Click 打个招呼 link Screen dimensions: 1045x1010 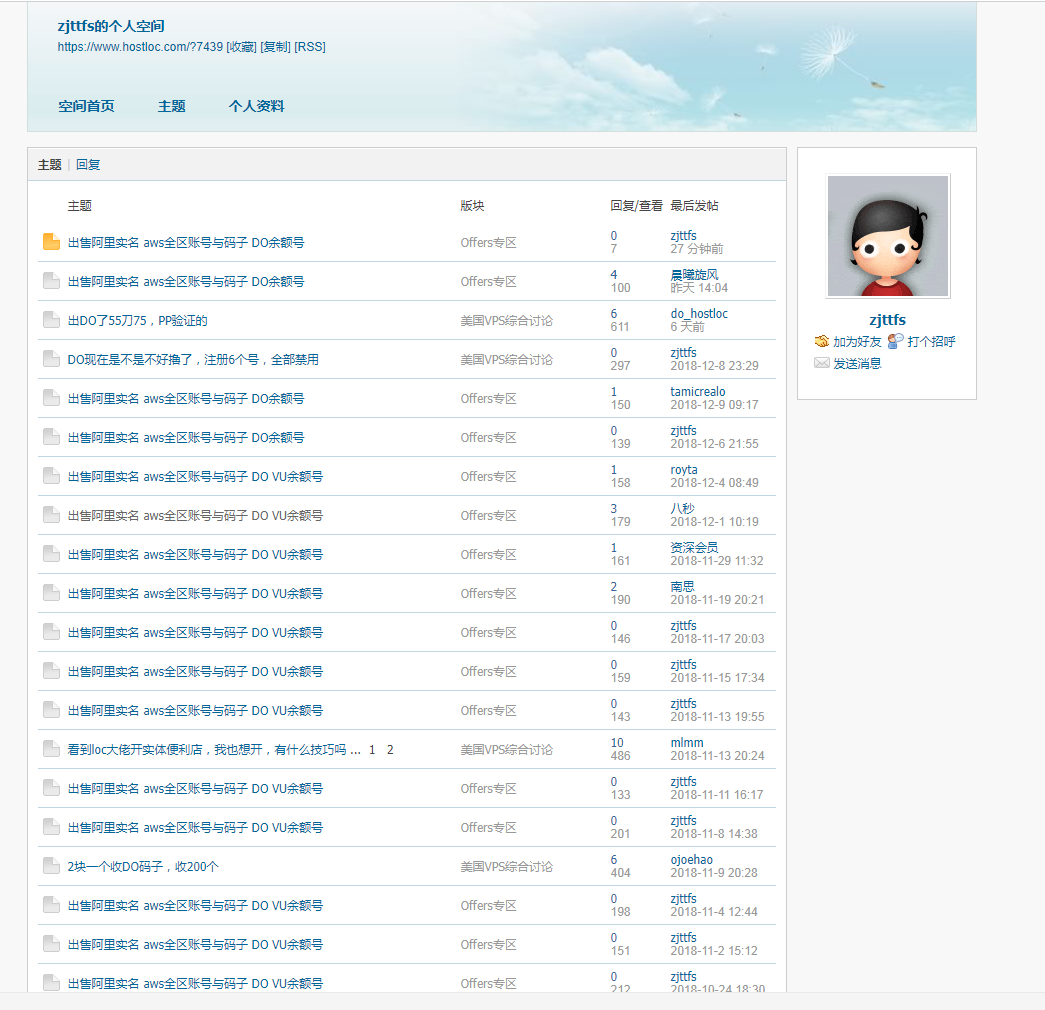click(x=931, y=342)
